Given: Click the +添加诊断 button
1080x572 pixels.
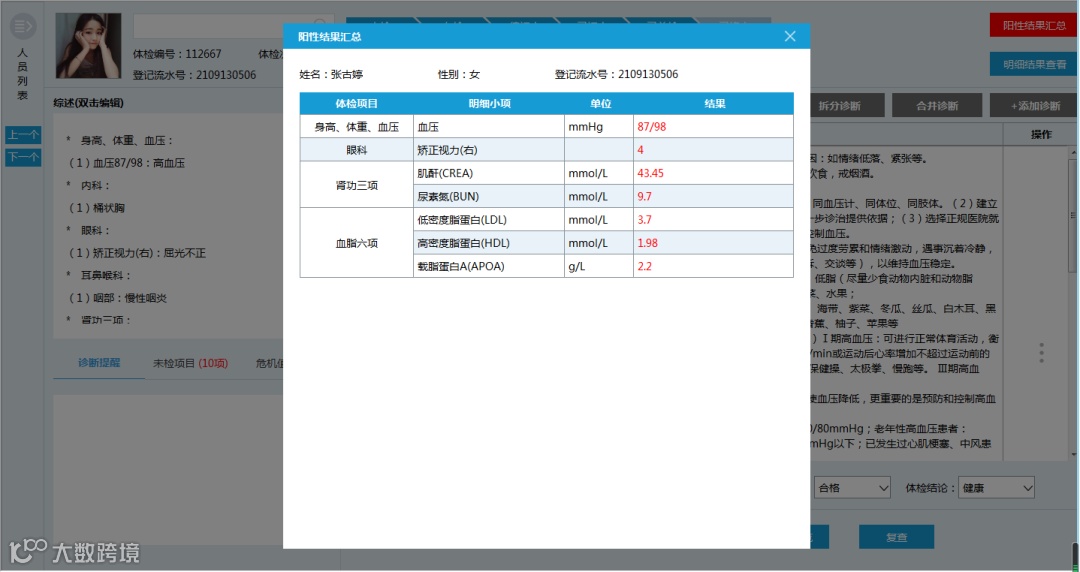Looking at the screenshot, I should coord(1035,105).
